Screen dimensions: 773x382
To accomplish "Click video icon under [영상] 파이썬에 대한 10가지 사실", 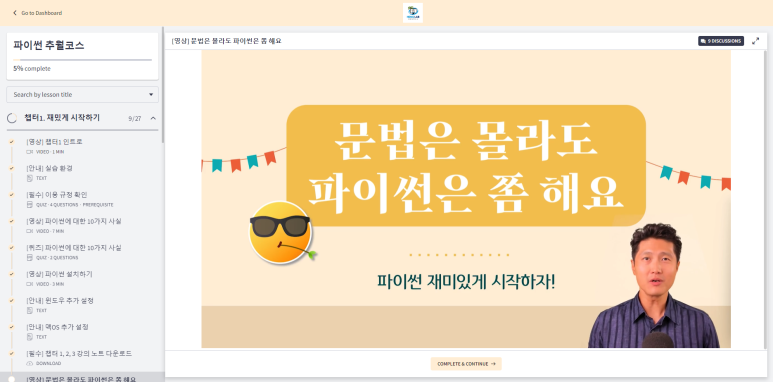I will pyautogui.click(x=30, y=231).
